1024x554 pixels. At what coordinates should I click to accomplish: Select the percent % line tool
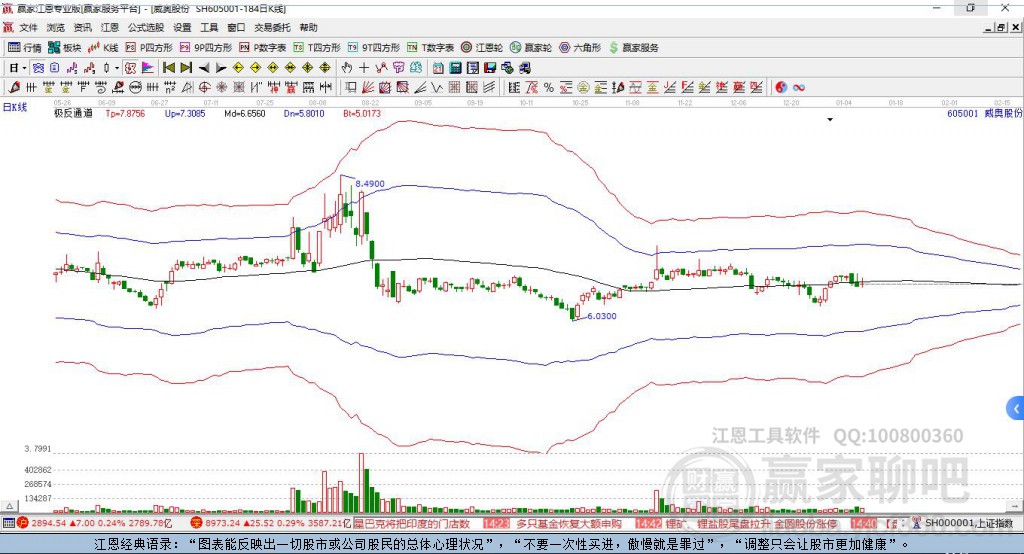549,87
